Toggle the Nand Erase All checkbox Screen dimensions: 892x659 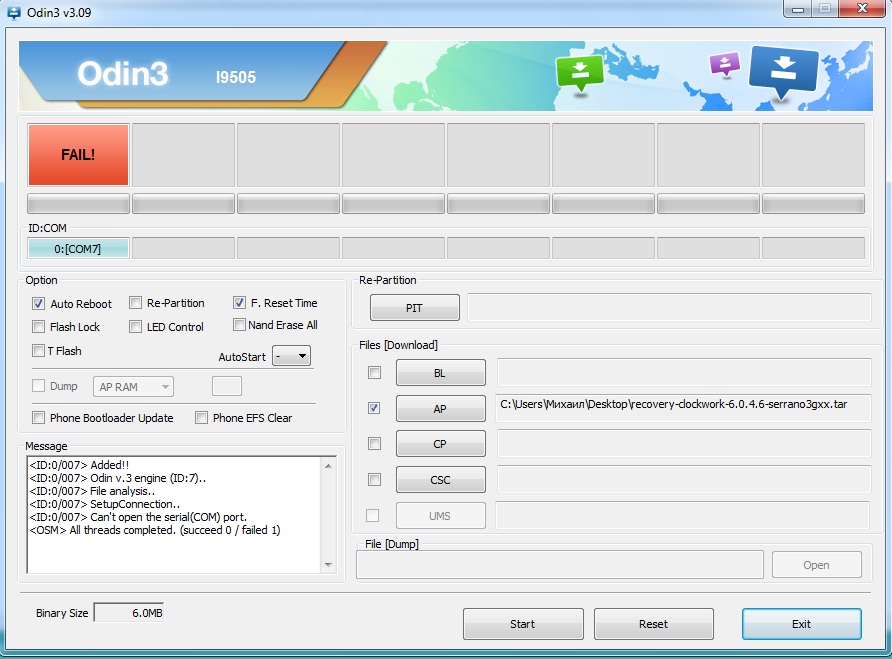(x=239, y=325)
